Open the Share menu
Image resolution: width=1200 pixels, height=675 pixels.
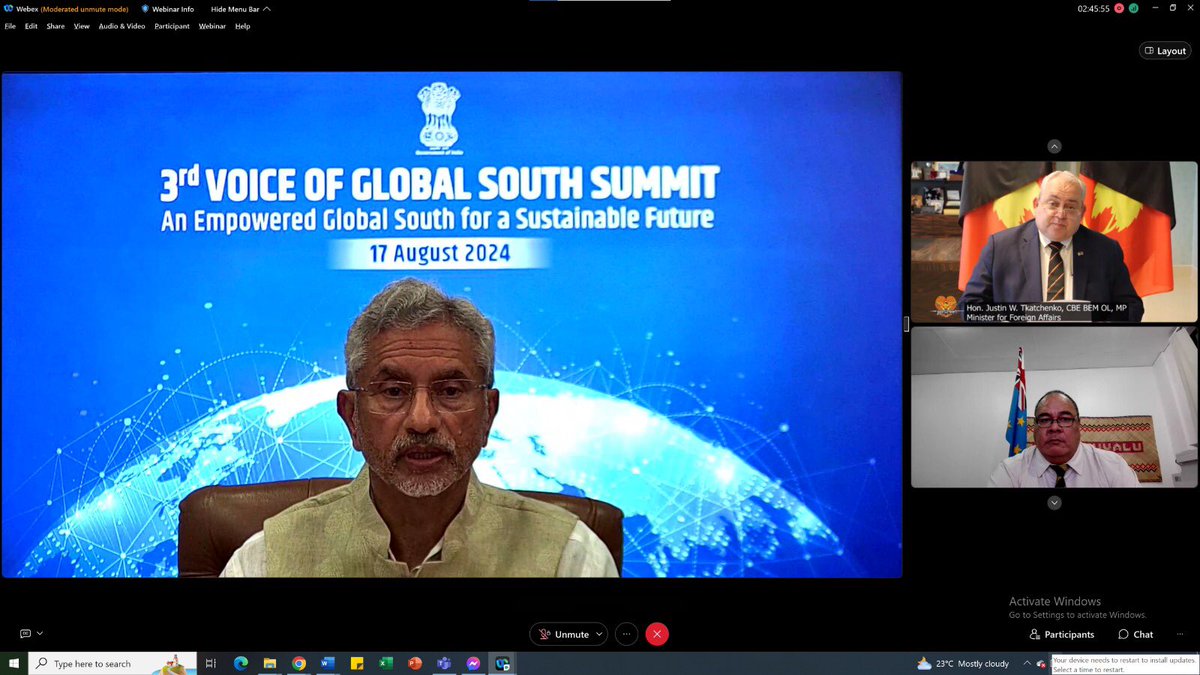pyautogui.click(x=55, y=26)
